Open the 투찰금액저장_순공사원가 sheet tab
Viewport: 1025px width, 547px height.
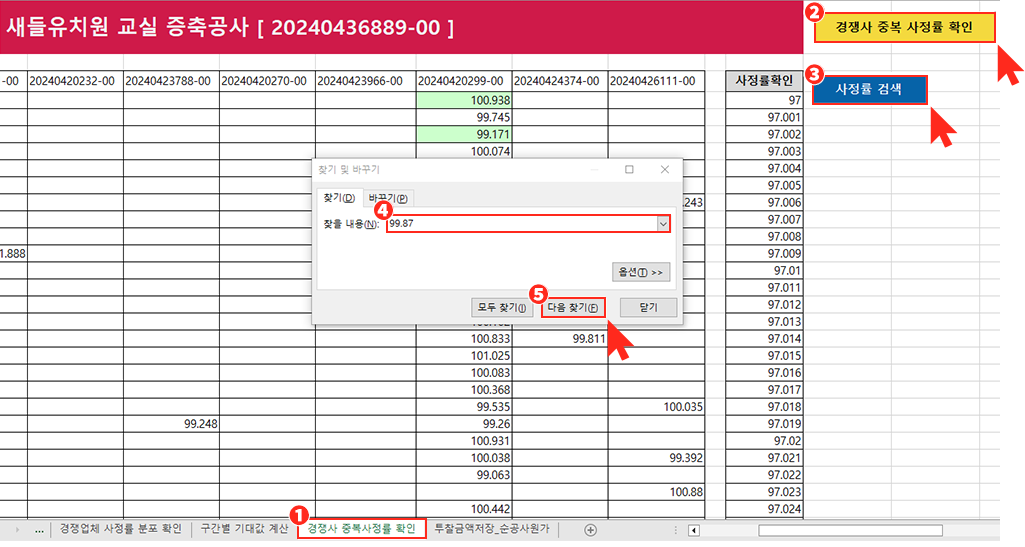point(492,528)
